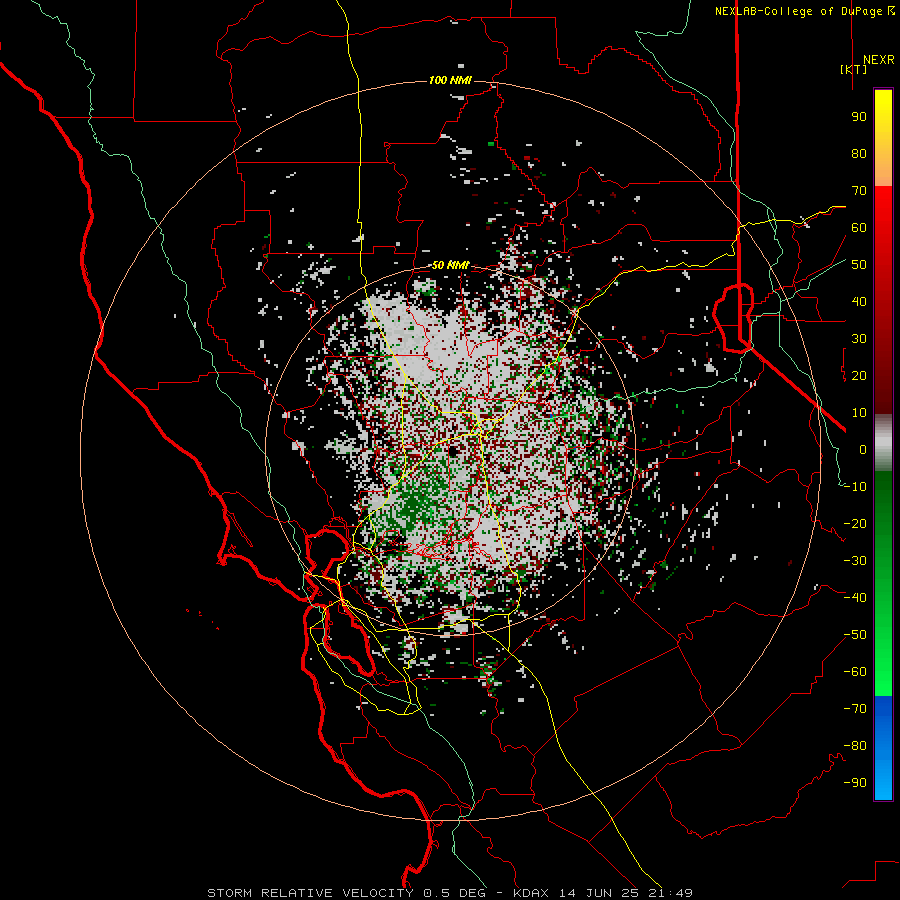
Task: Click the -40 knot scale label
Action: [855, 598]
